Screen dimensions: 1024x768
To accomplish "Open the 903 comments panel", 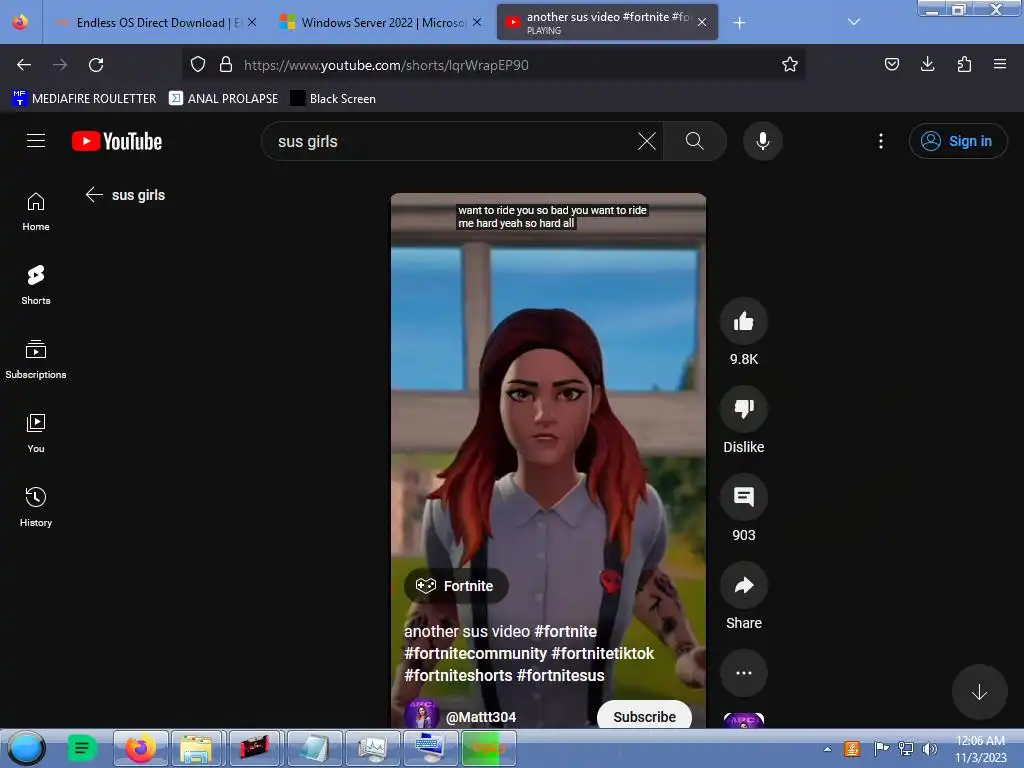I will pyautogui.click(x=743, y=497).
